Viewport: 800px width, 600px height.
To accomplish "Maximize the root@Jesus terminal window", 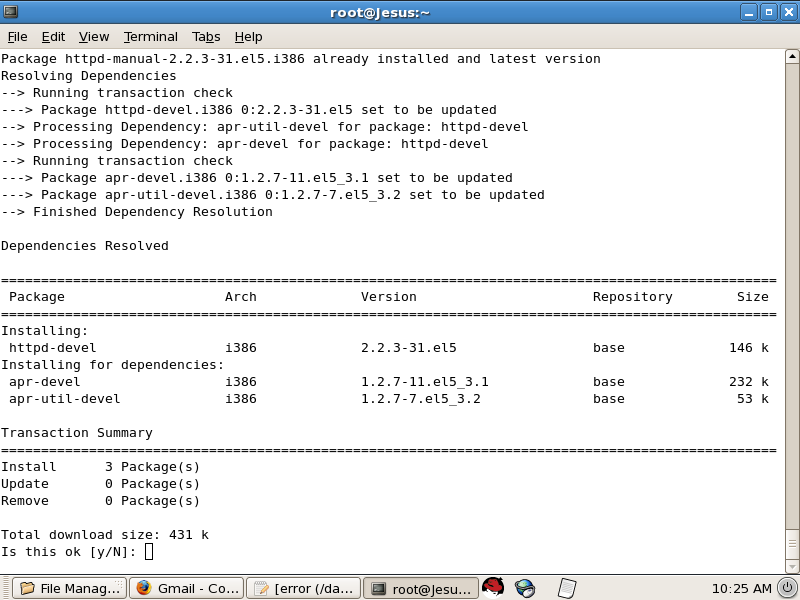I will (x=769, y=12).
